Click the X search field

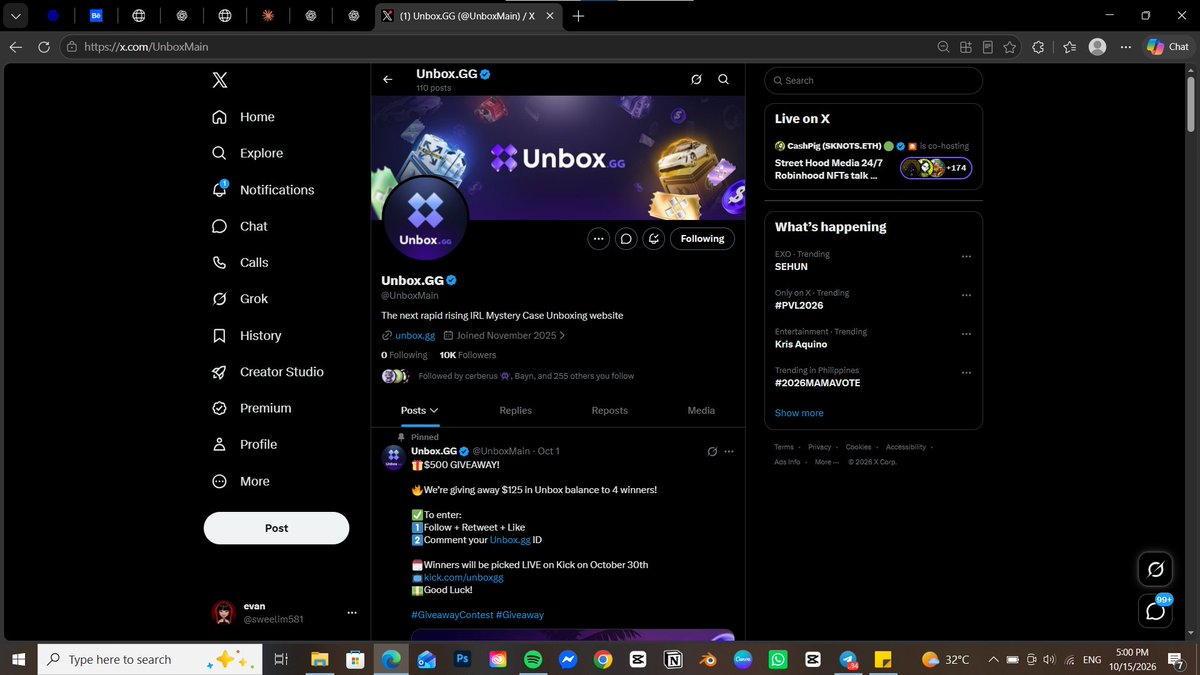pyautogui.click(x=873, y=80)
